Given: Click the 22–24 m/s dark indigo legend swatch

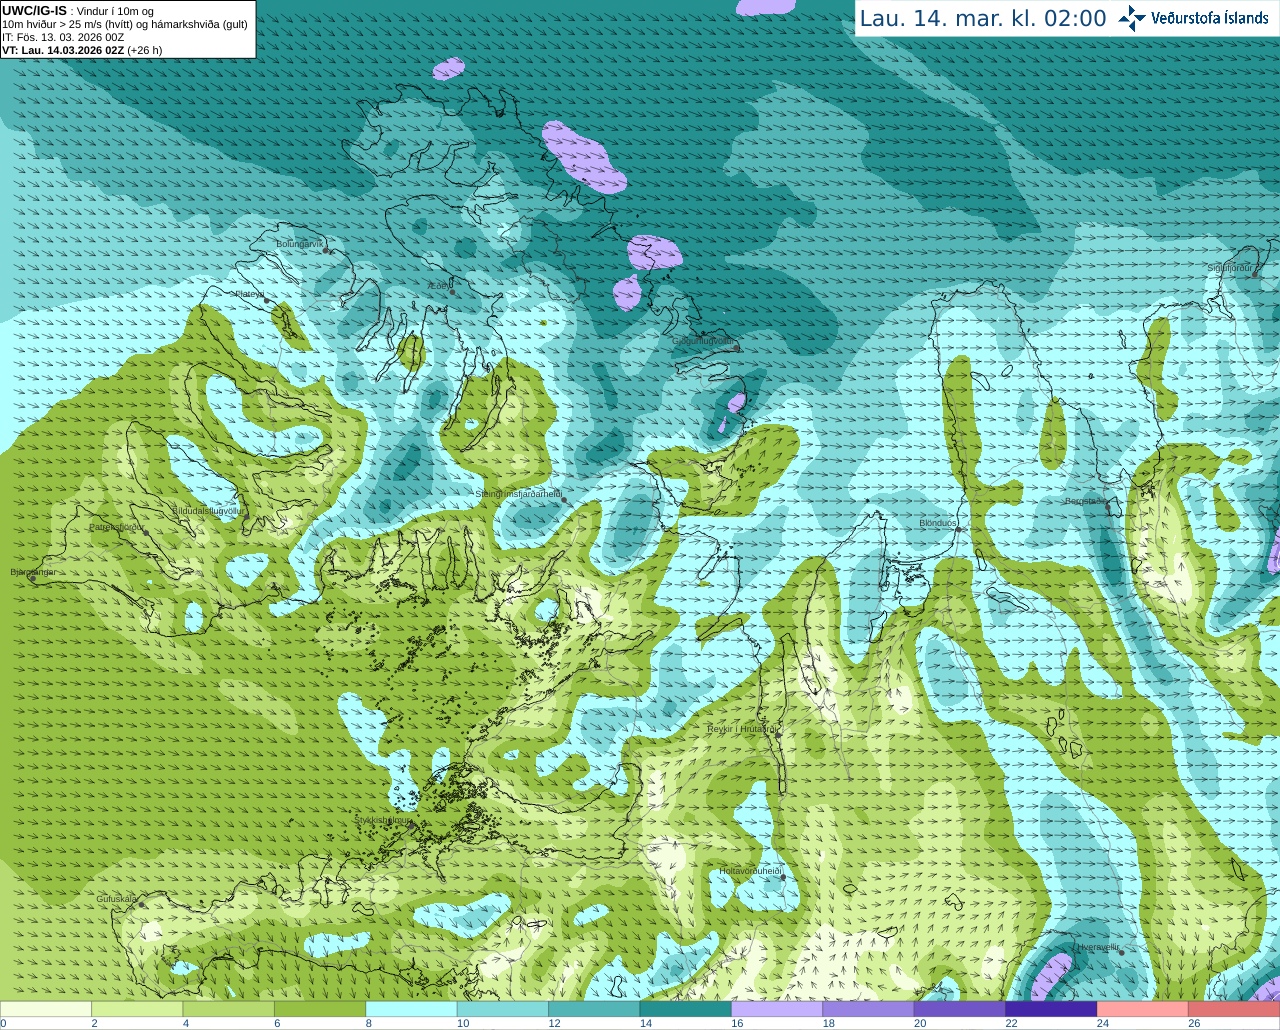Looking at the screenshot, I should [x=1052, y=1009].
